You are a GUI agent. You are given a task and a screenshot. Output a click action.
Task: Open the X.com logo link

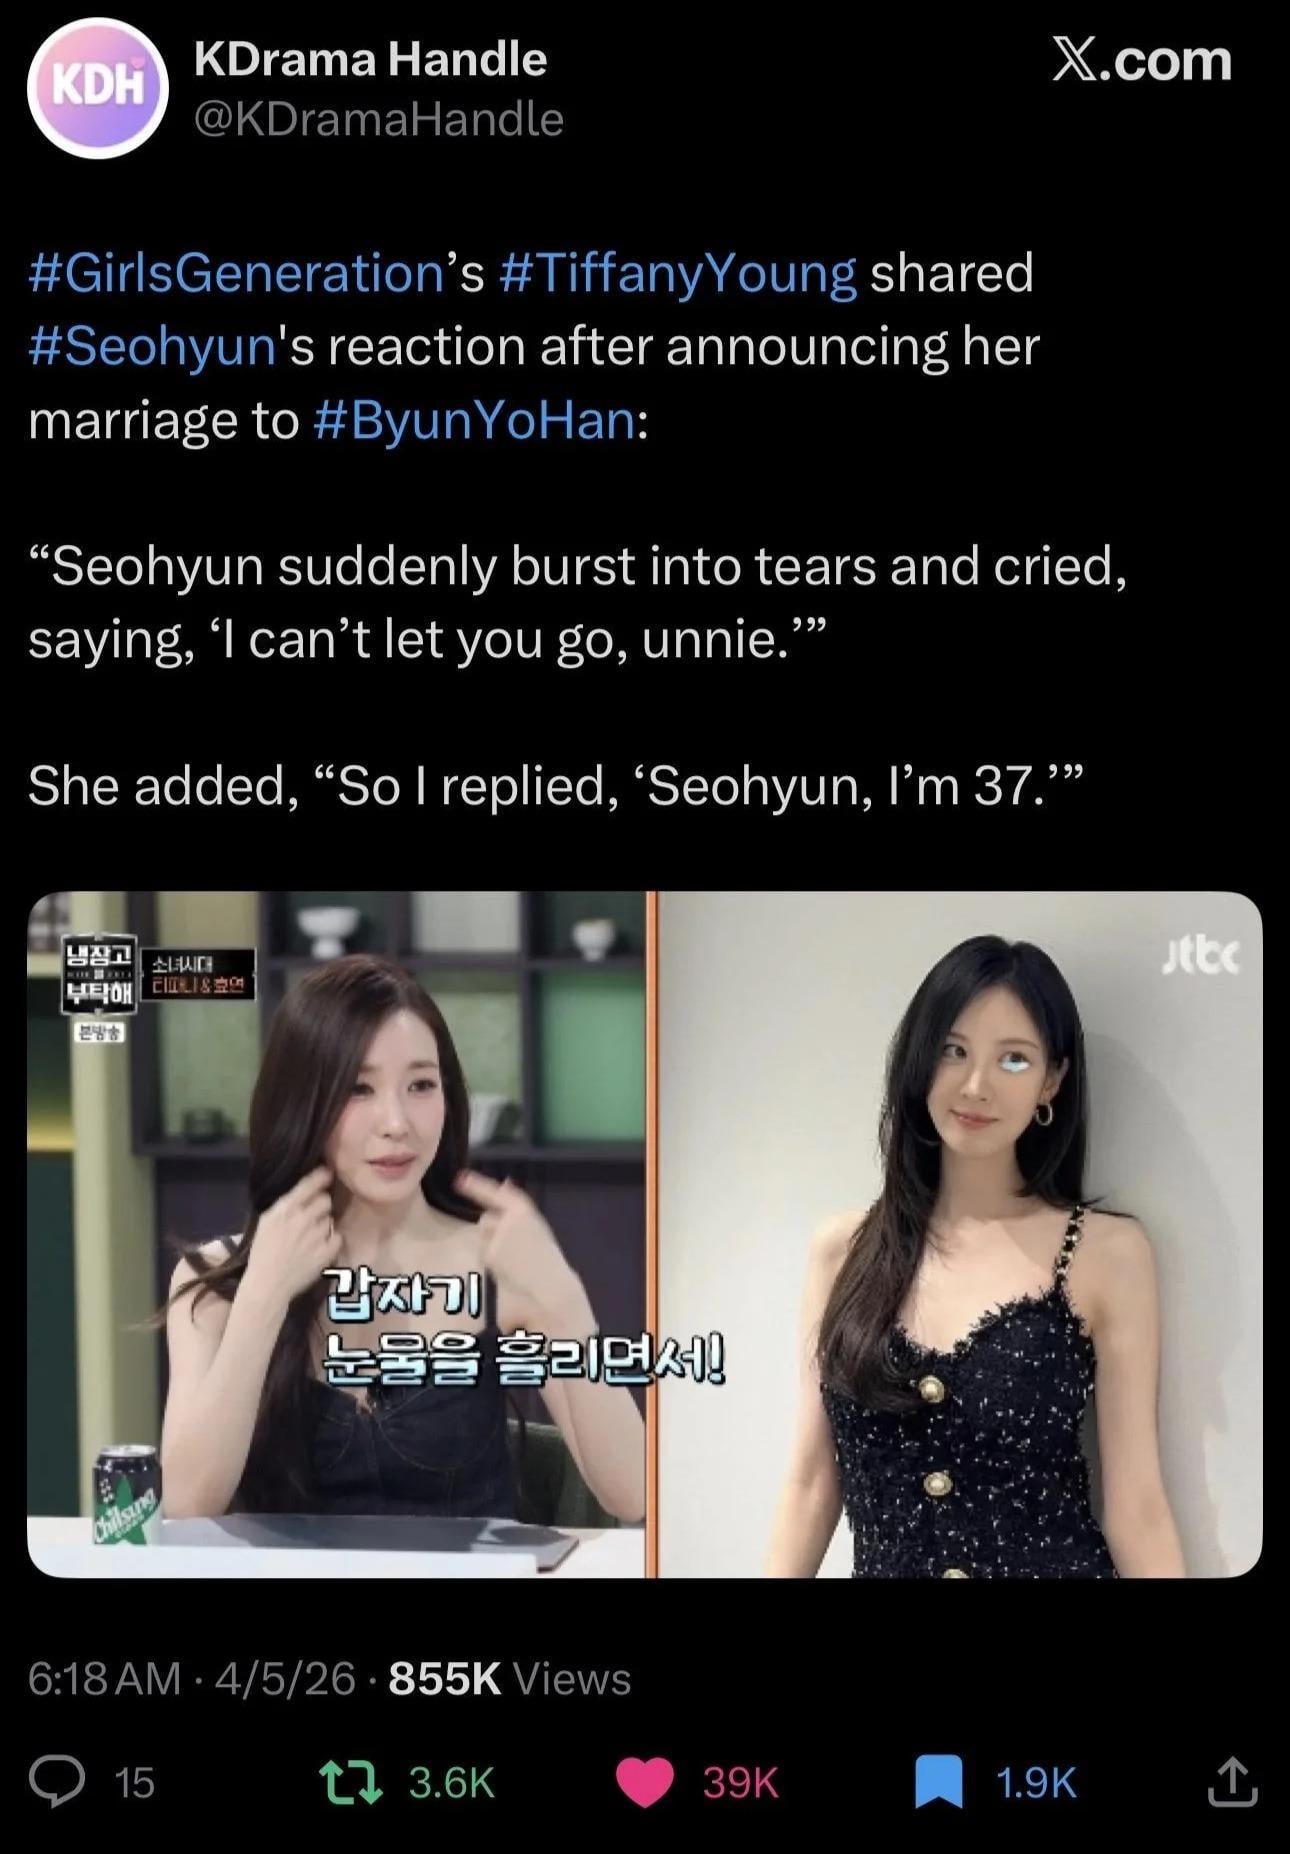pos(1141,60)
